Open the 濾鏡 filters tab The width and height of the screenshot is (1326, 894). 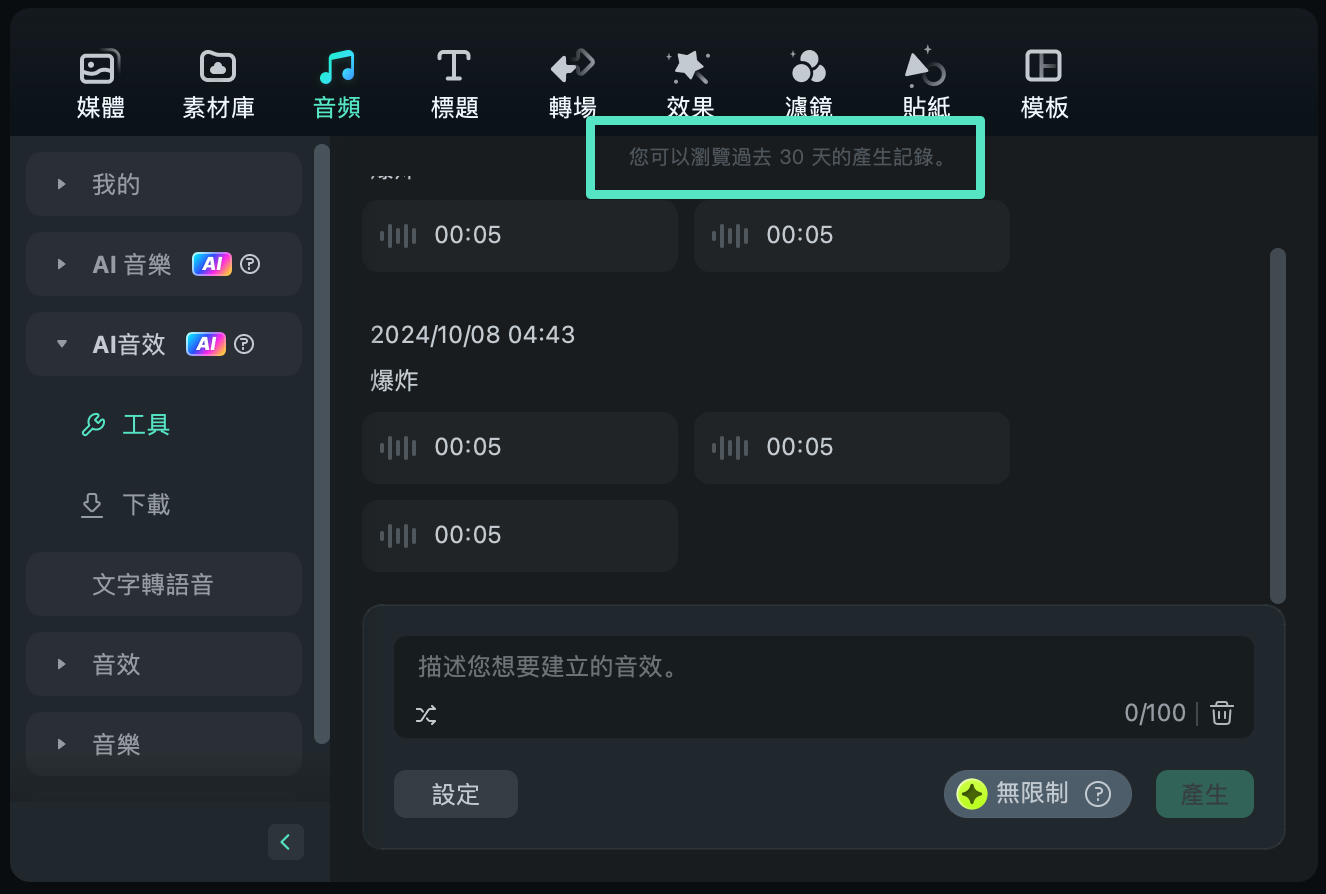click(x=808, y=84)
